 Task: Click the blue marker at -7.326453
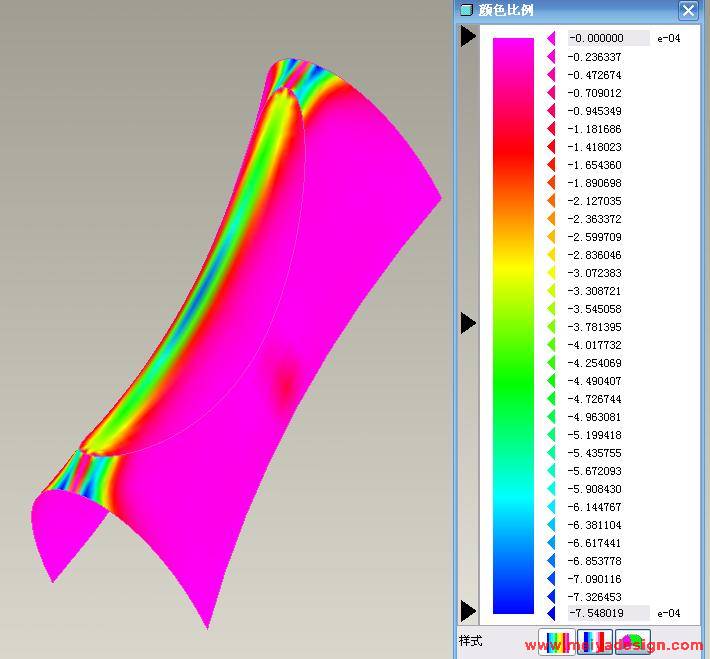[551, 597]
